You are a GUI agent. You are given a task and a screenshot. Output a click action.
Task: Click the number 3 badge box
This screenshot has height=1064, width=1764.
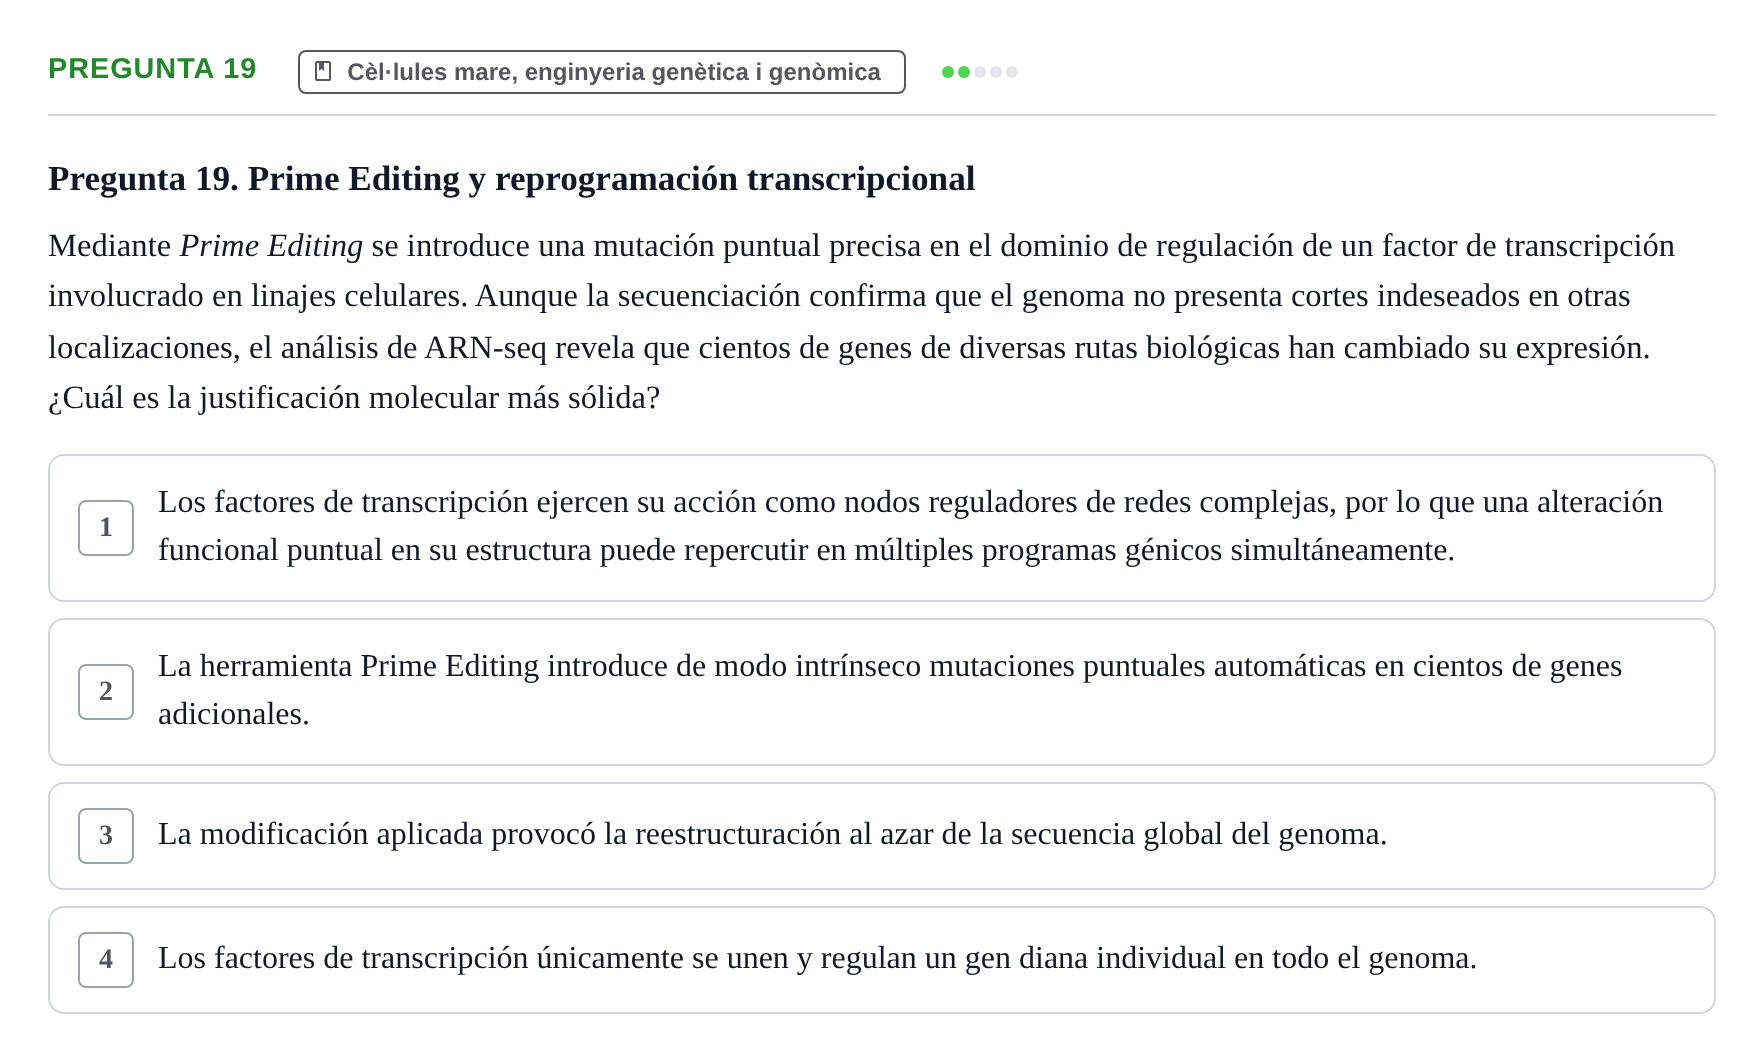106,836
